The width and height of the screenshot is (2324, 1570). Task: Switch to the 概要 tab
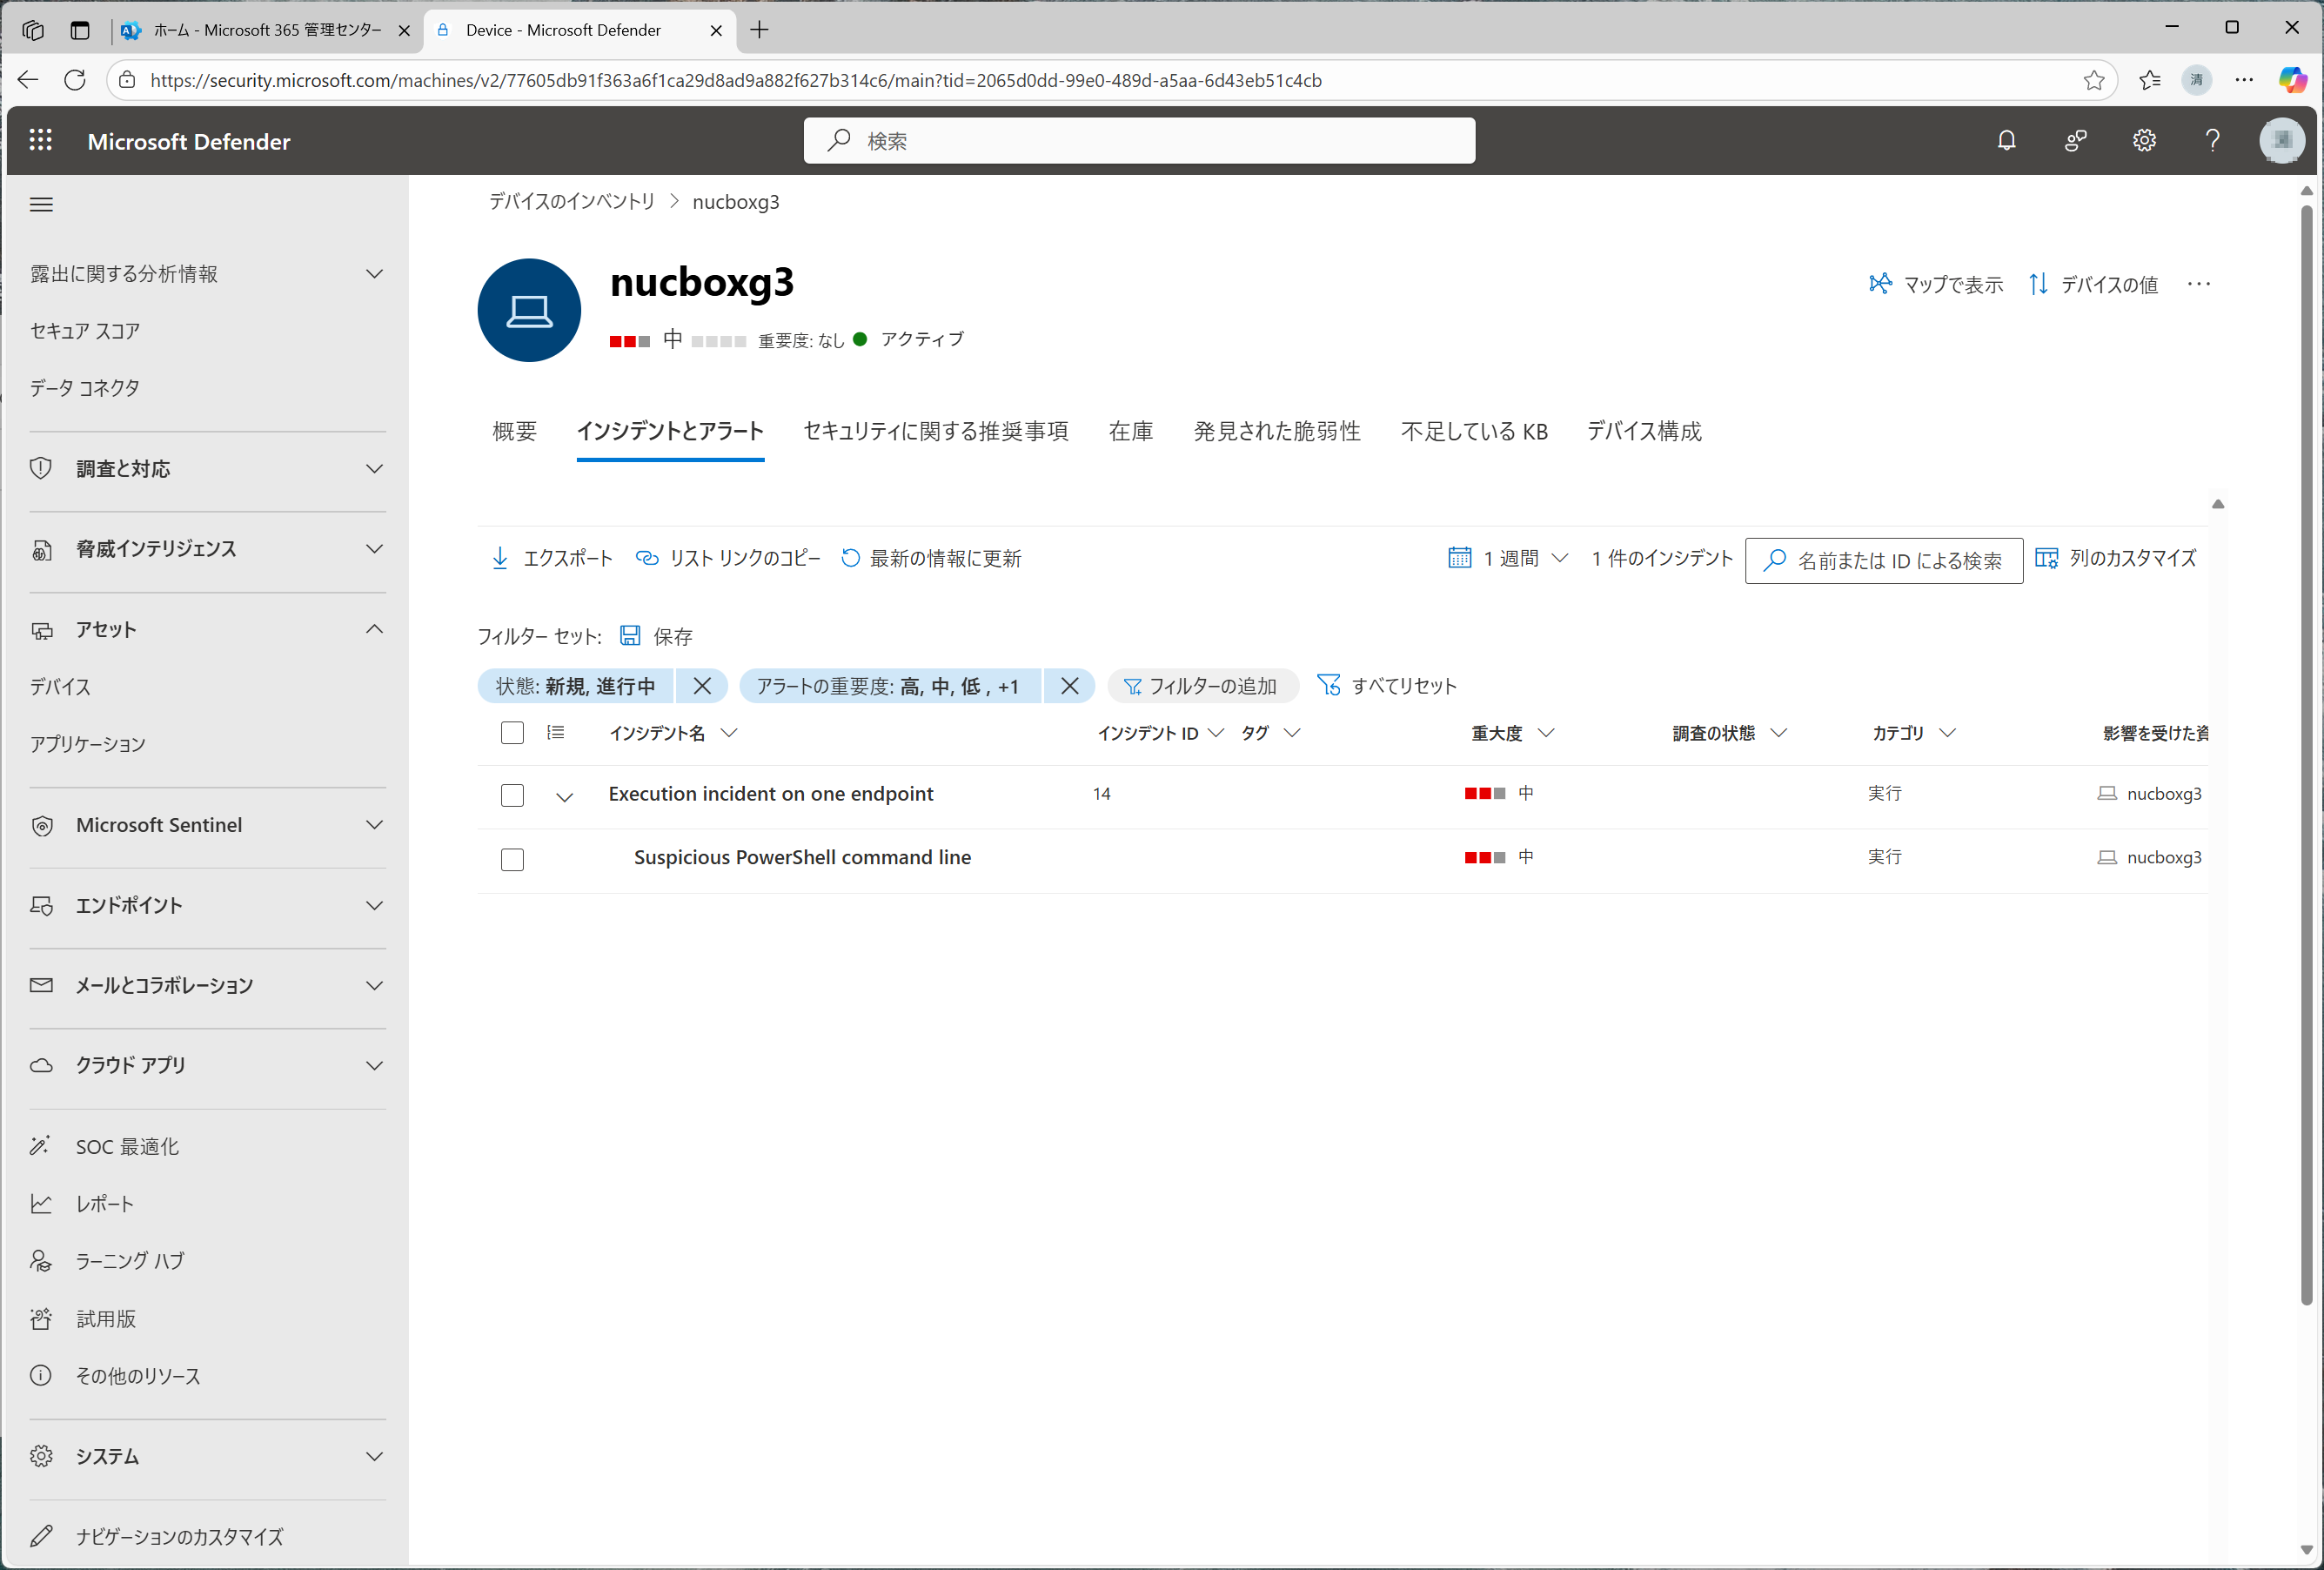point(515,431)
